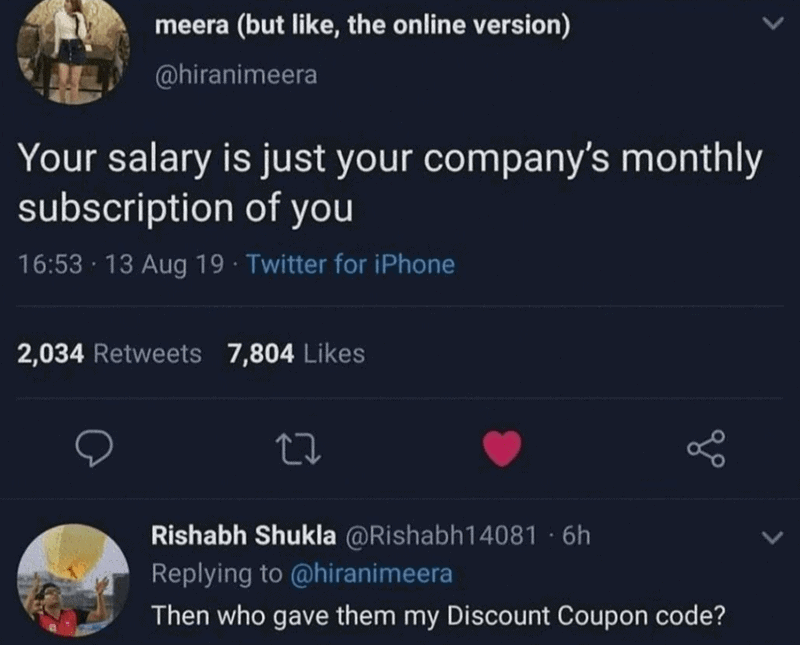View the 7,804 Likes list
The height and width of the screenshot is (645, 800).
coord(296,354)
